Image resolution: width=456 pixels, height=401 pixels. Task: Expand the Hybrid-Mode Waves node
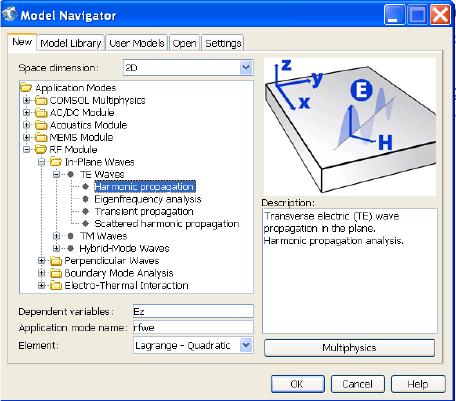pyautogui.click(x=56, y=248)
